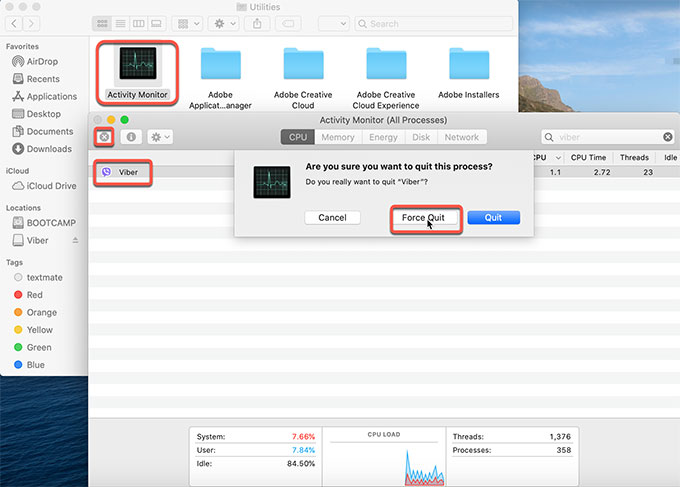Click the Finder search field
The width and height of the screenshot is (680, 487).
click(x=434, y=23)
